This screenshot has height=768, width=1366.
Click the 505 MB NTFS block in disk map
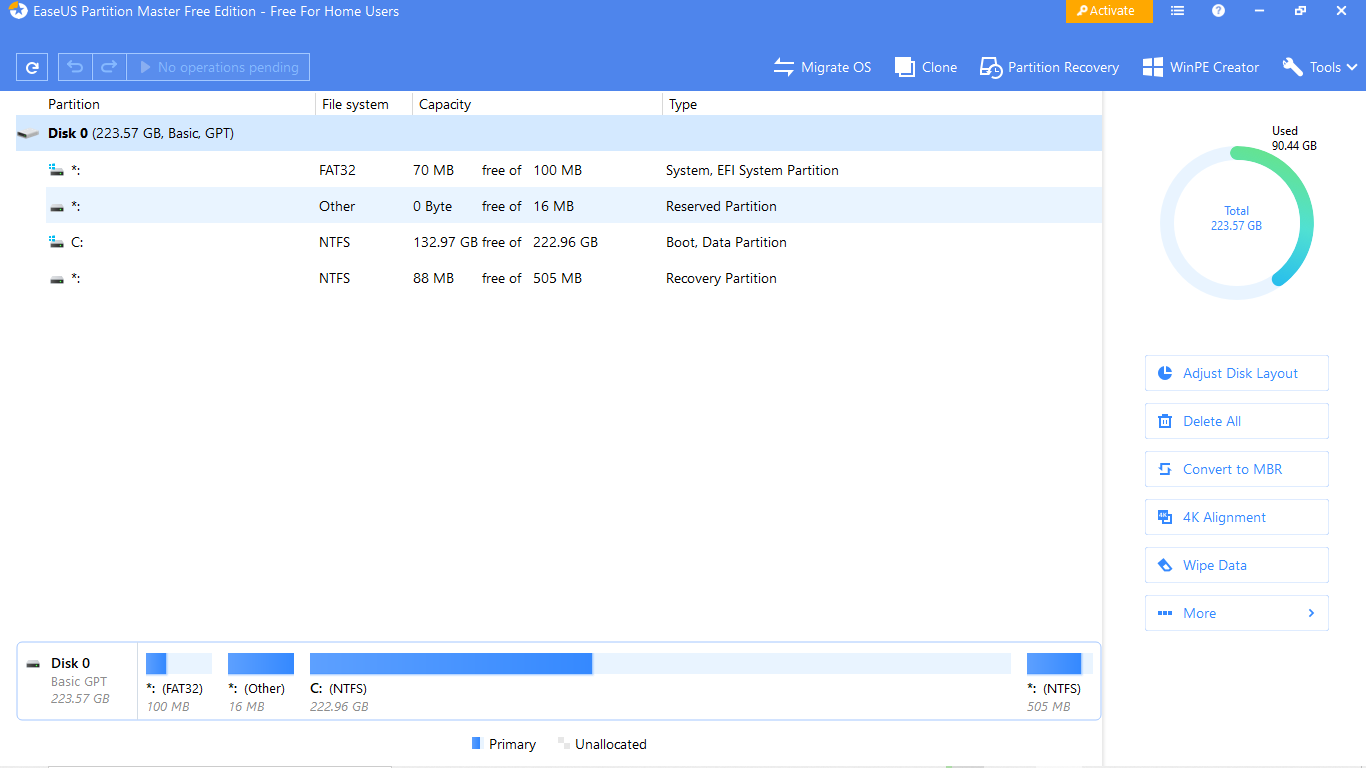(1060, 663)
